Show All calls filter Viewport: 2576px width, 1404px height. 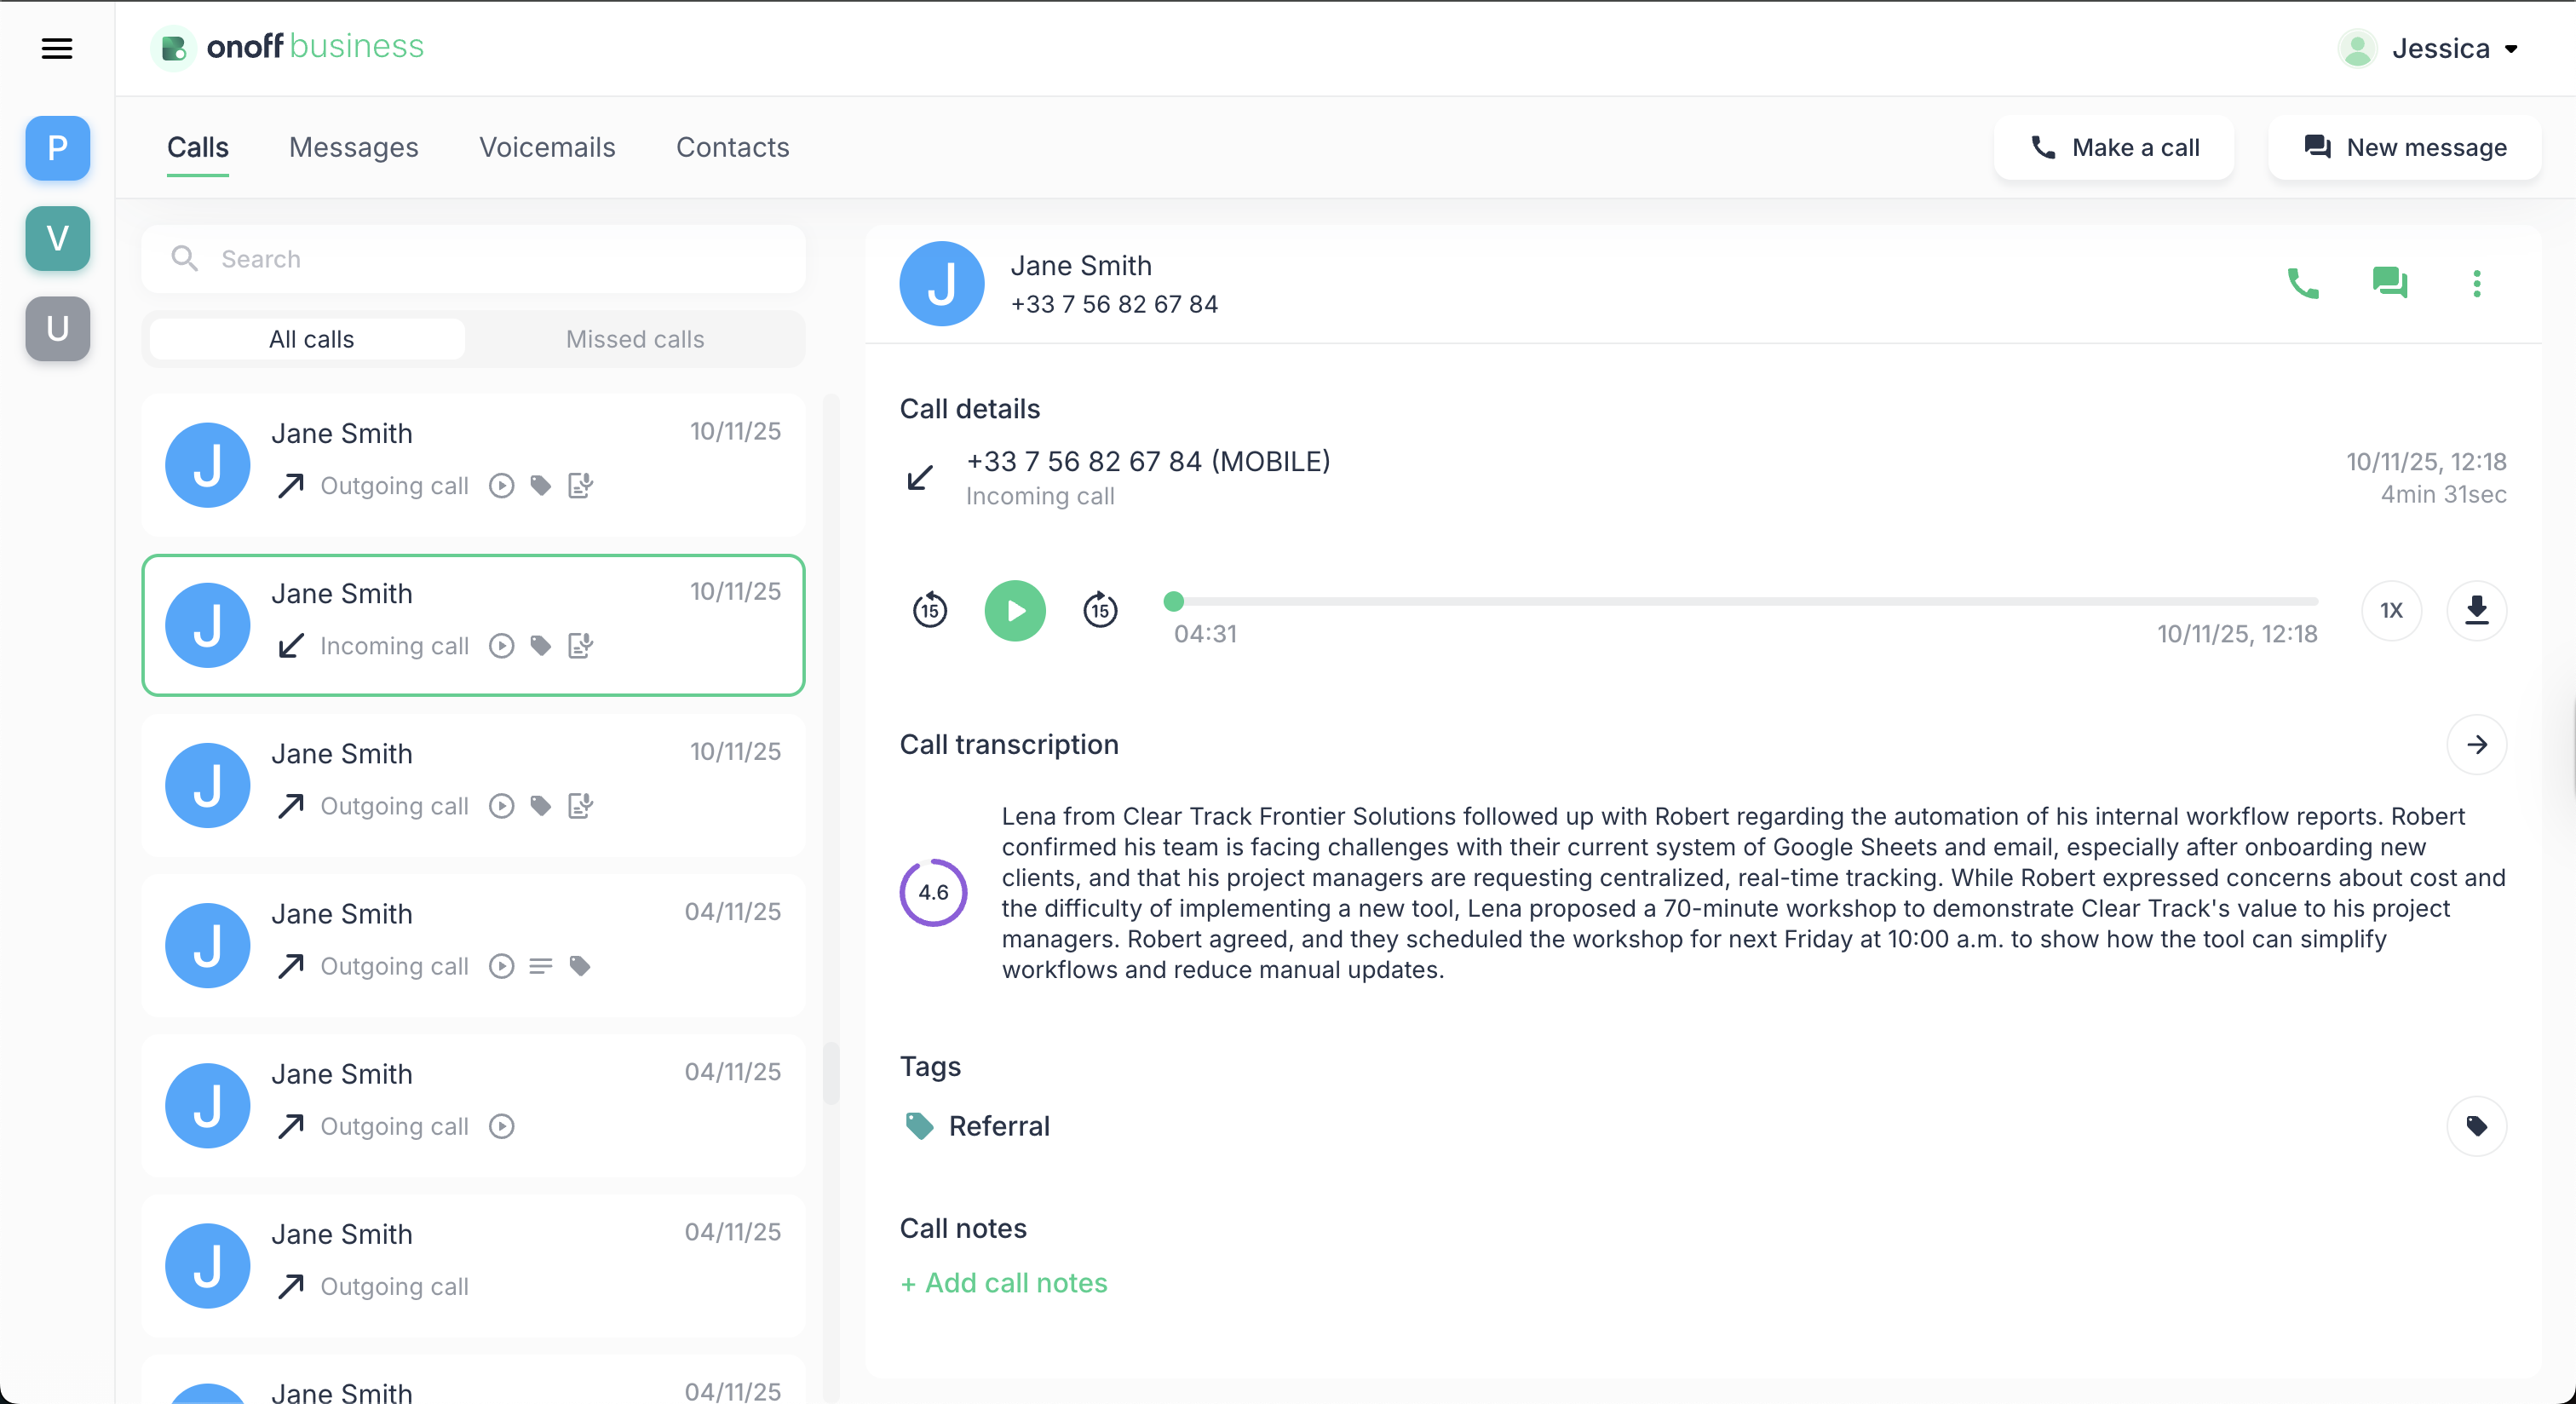point(307,339)
